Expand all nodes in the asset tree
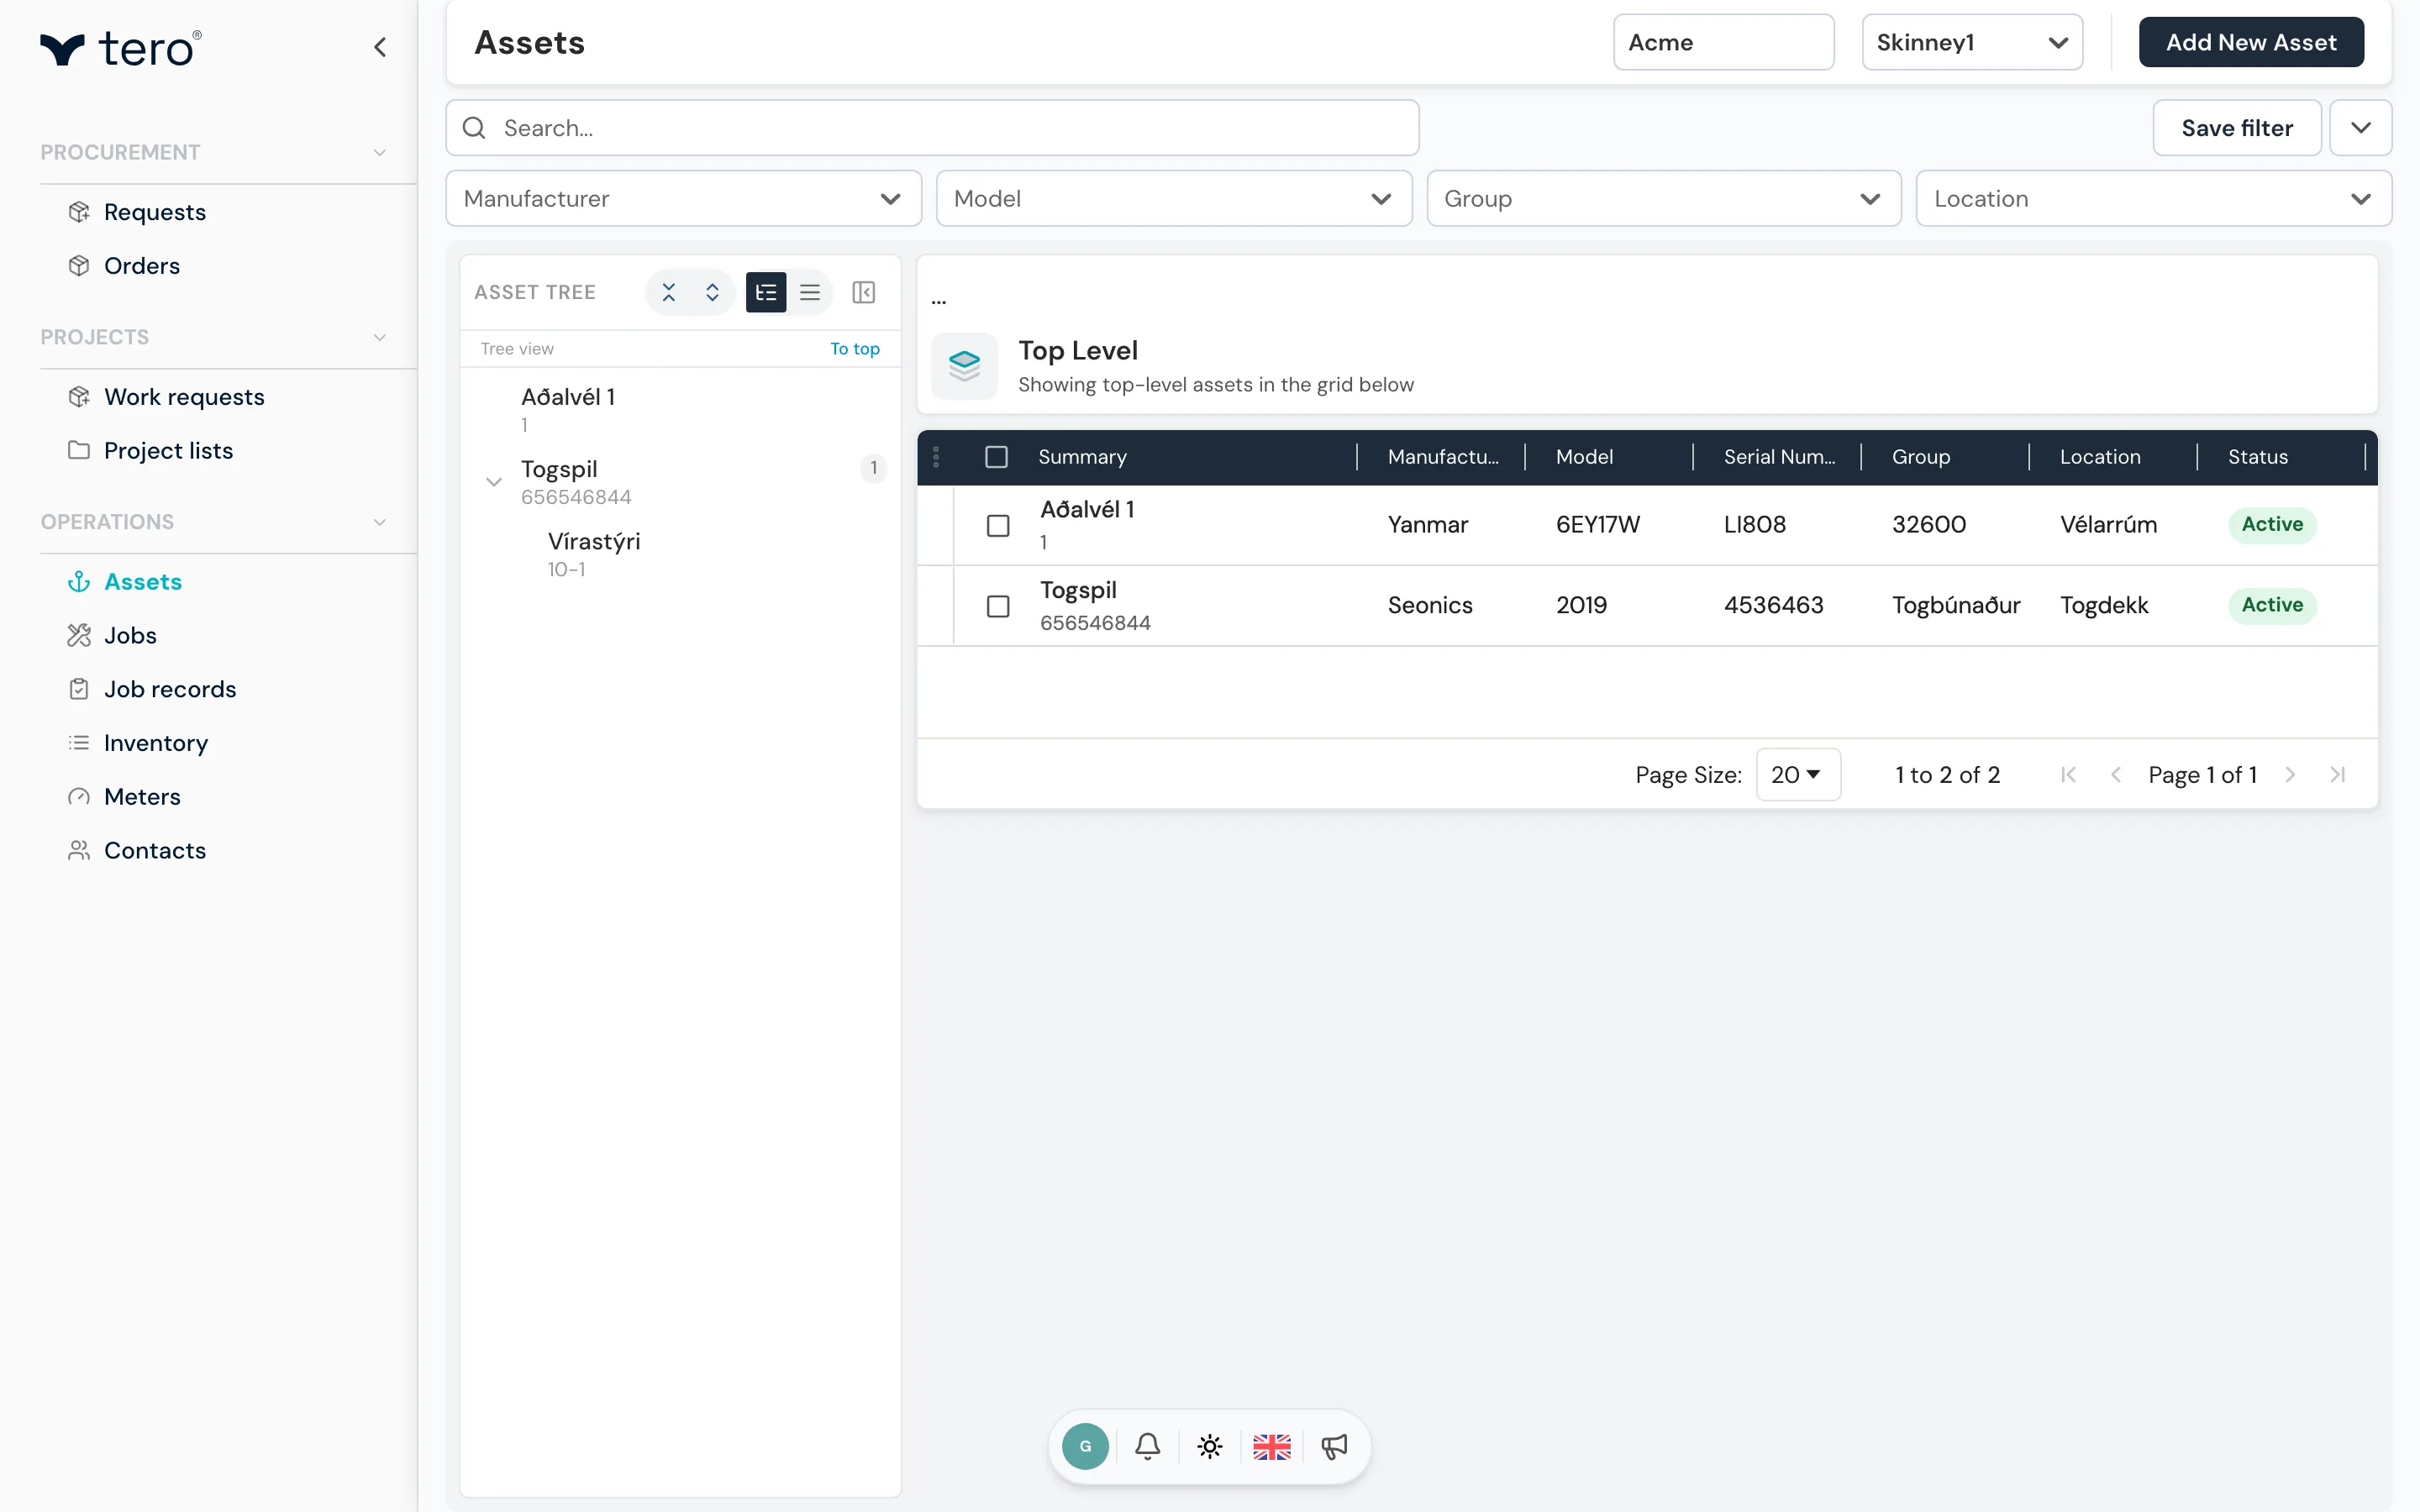This screenshot has width=2420, height=1512. [x=712, y=292]
